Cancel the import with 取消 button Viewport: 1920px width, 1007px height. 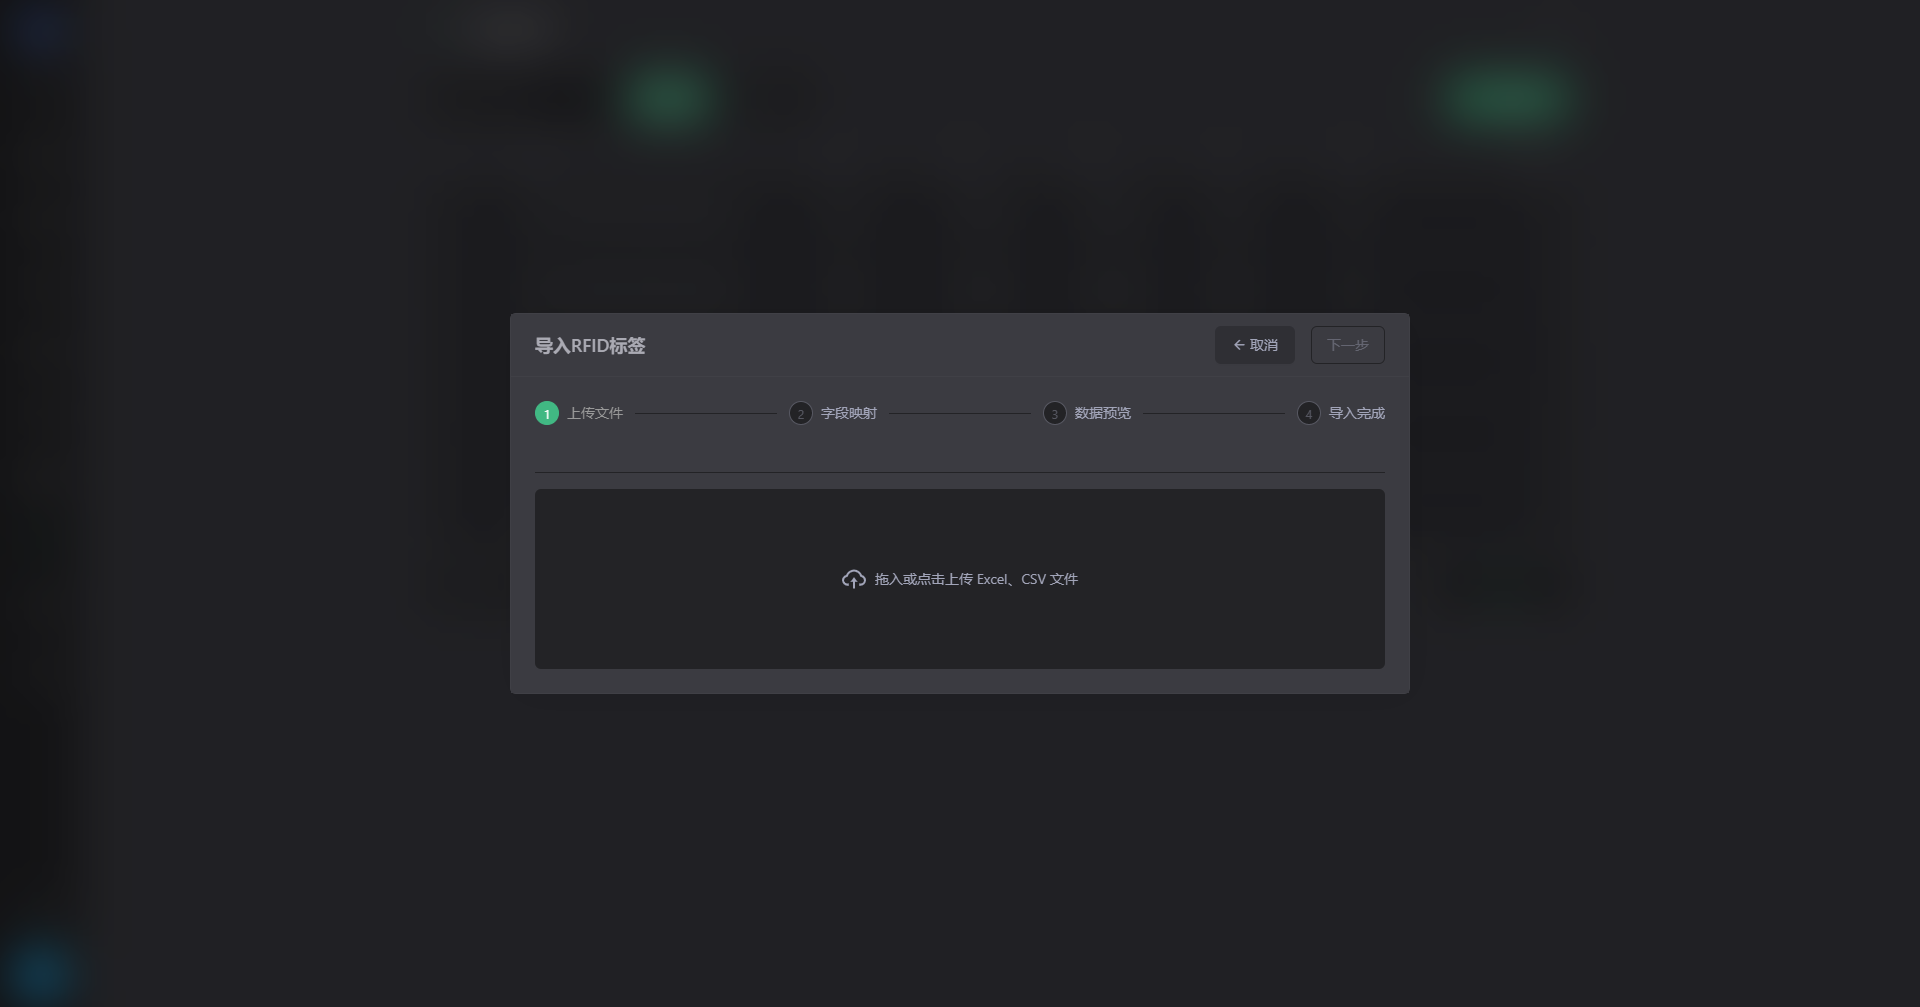(1255, 345)
